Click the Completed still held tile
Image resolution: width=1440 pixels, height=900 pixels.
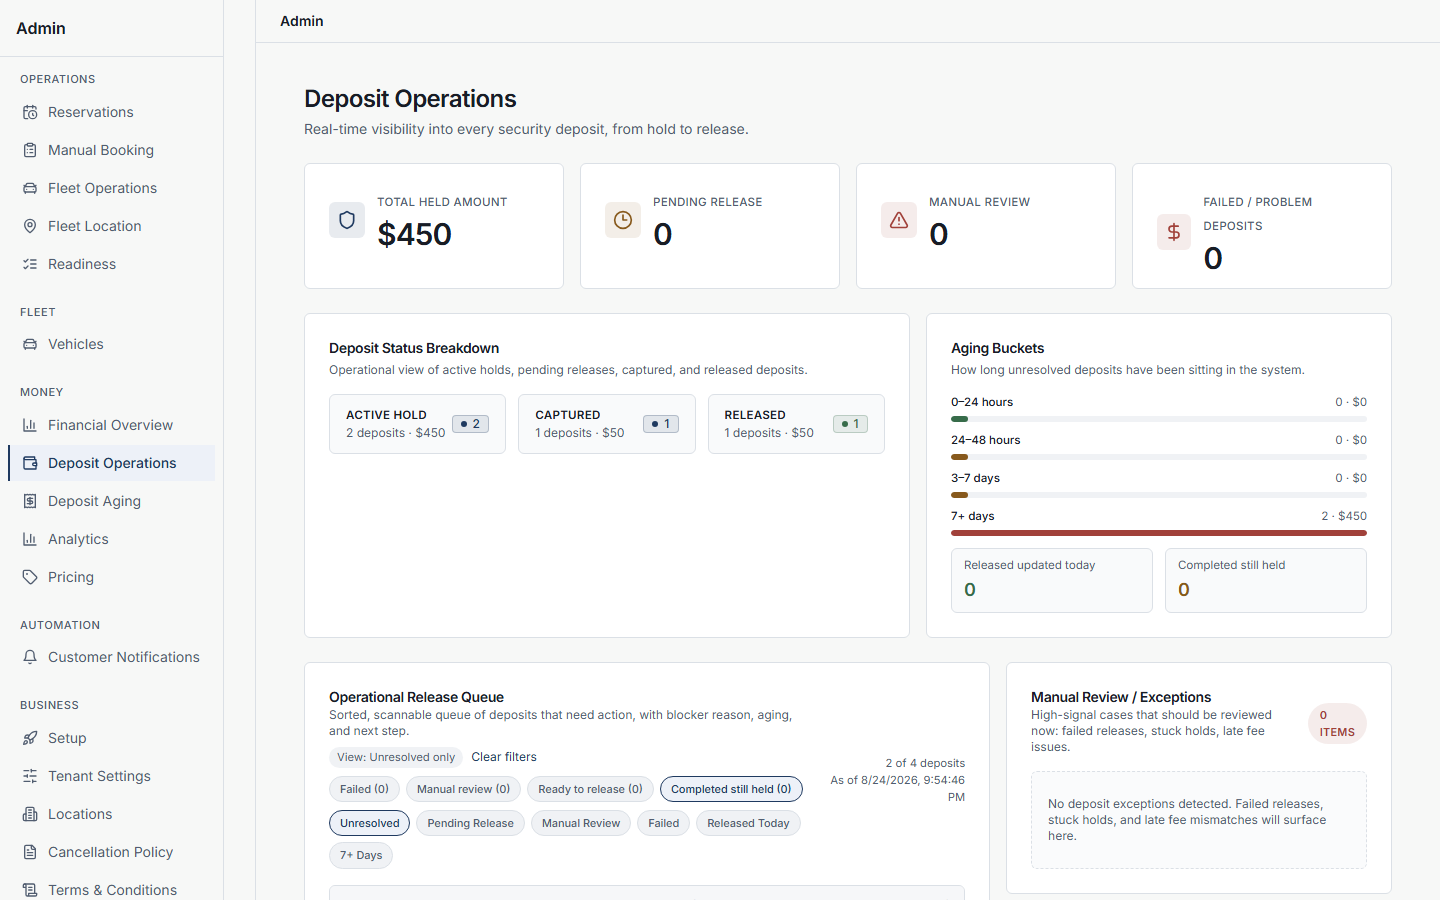coord(1266,580)
